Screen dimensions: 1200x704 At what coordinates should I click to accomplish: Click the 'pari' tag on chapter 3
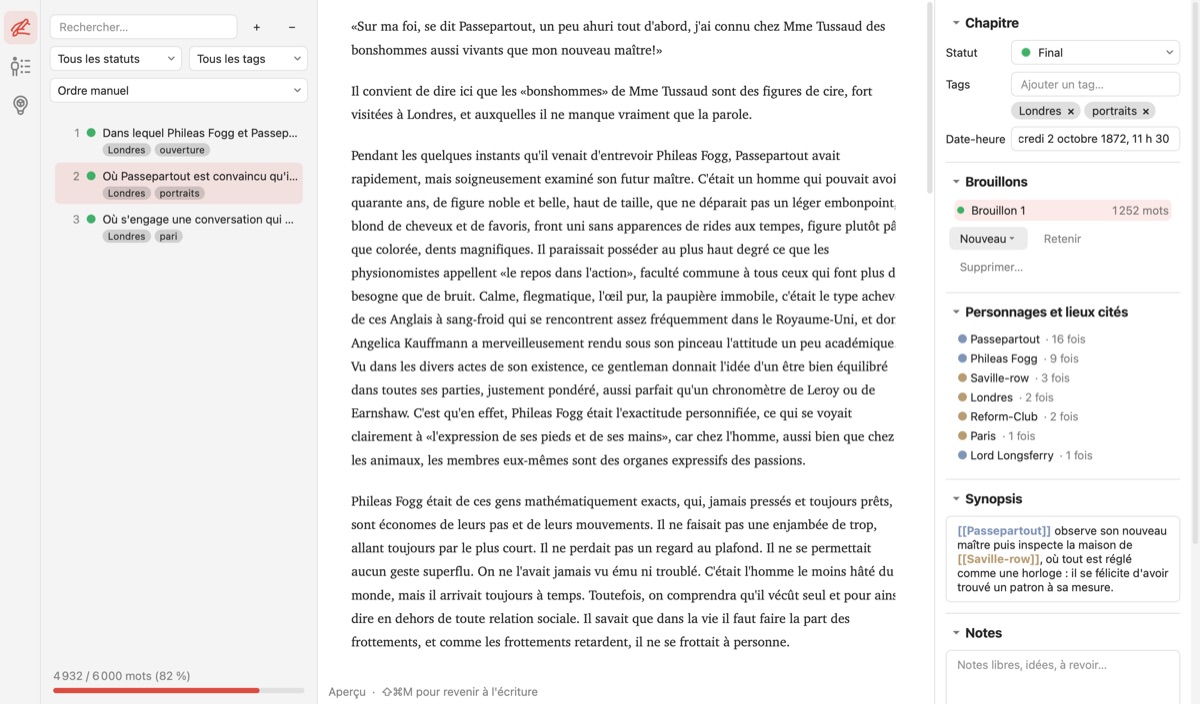coord(170,237)
